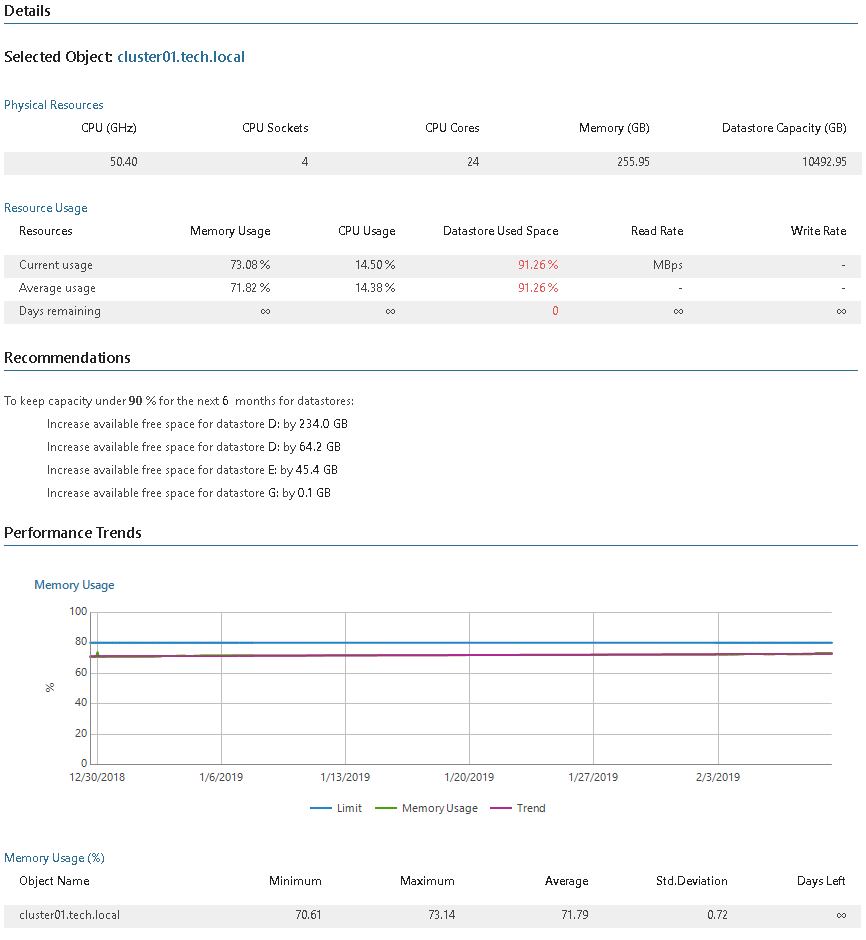866x940 pixels.
Task: Select the datastore G recommendation of 0.1 GB
Action: (x=189, y=493)
